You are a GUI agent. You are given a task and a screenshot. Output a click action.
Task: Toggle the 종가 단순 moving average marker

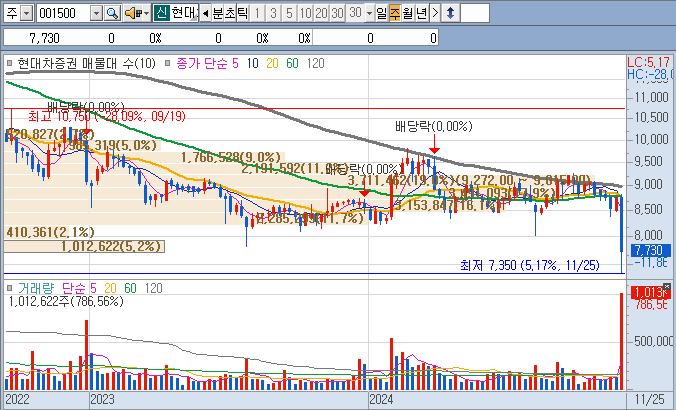(168, 64)
